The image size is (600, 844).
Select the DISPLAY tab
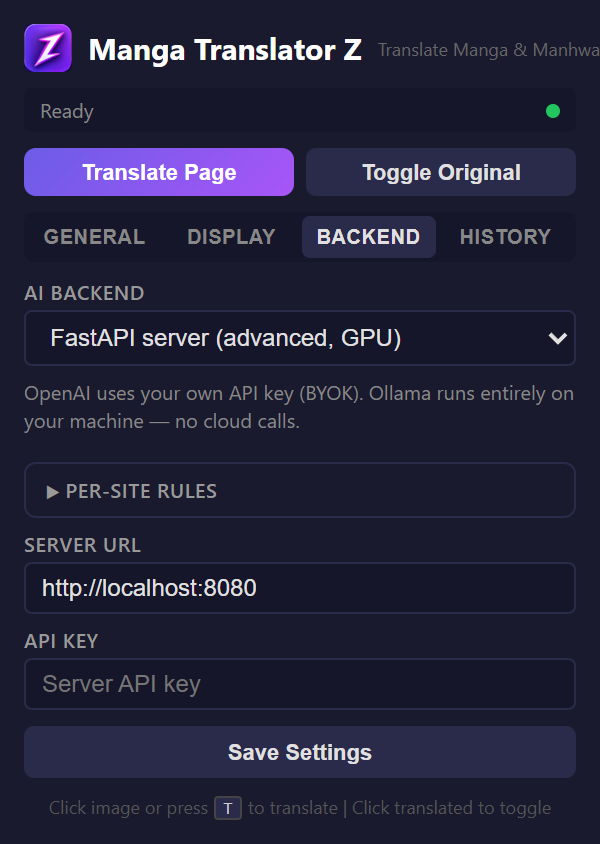click(x=231, y=237)
